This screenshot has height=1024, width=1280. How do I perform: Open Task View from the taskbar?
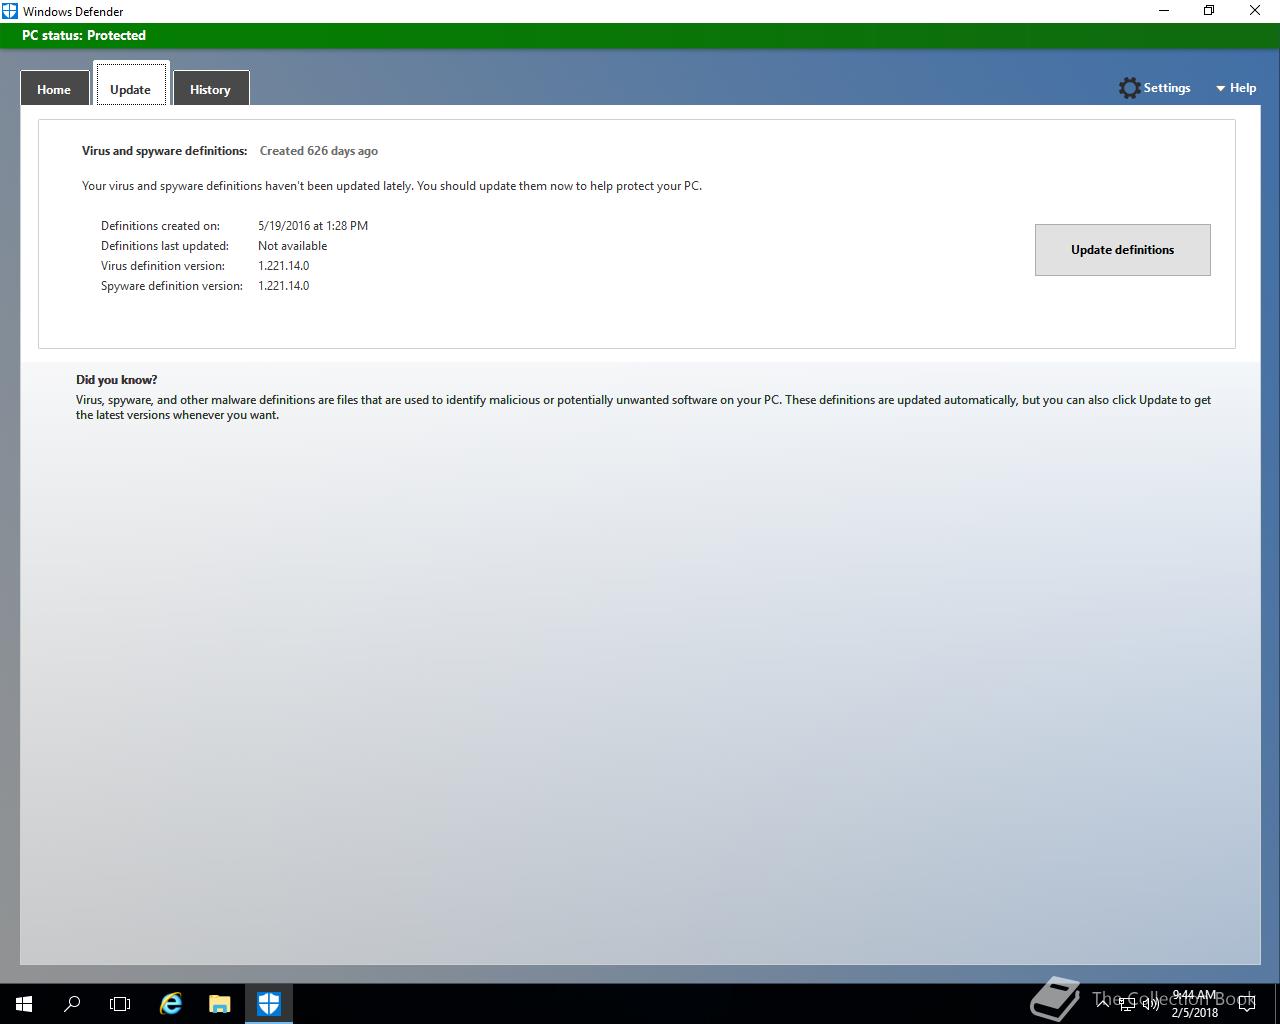120,1004
